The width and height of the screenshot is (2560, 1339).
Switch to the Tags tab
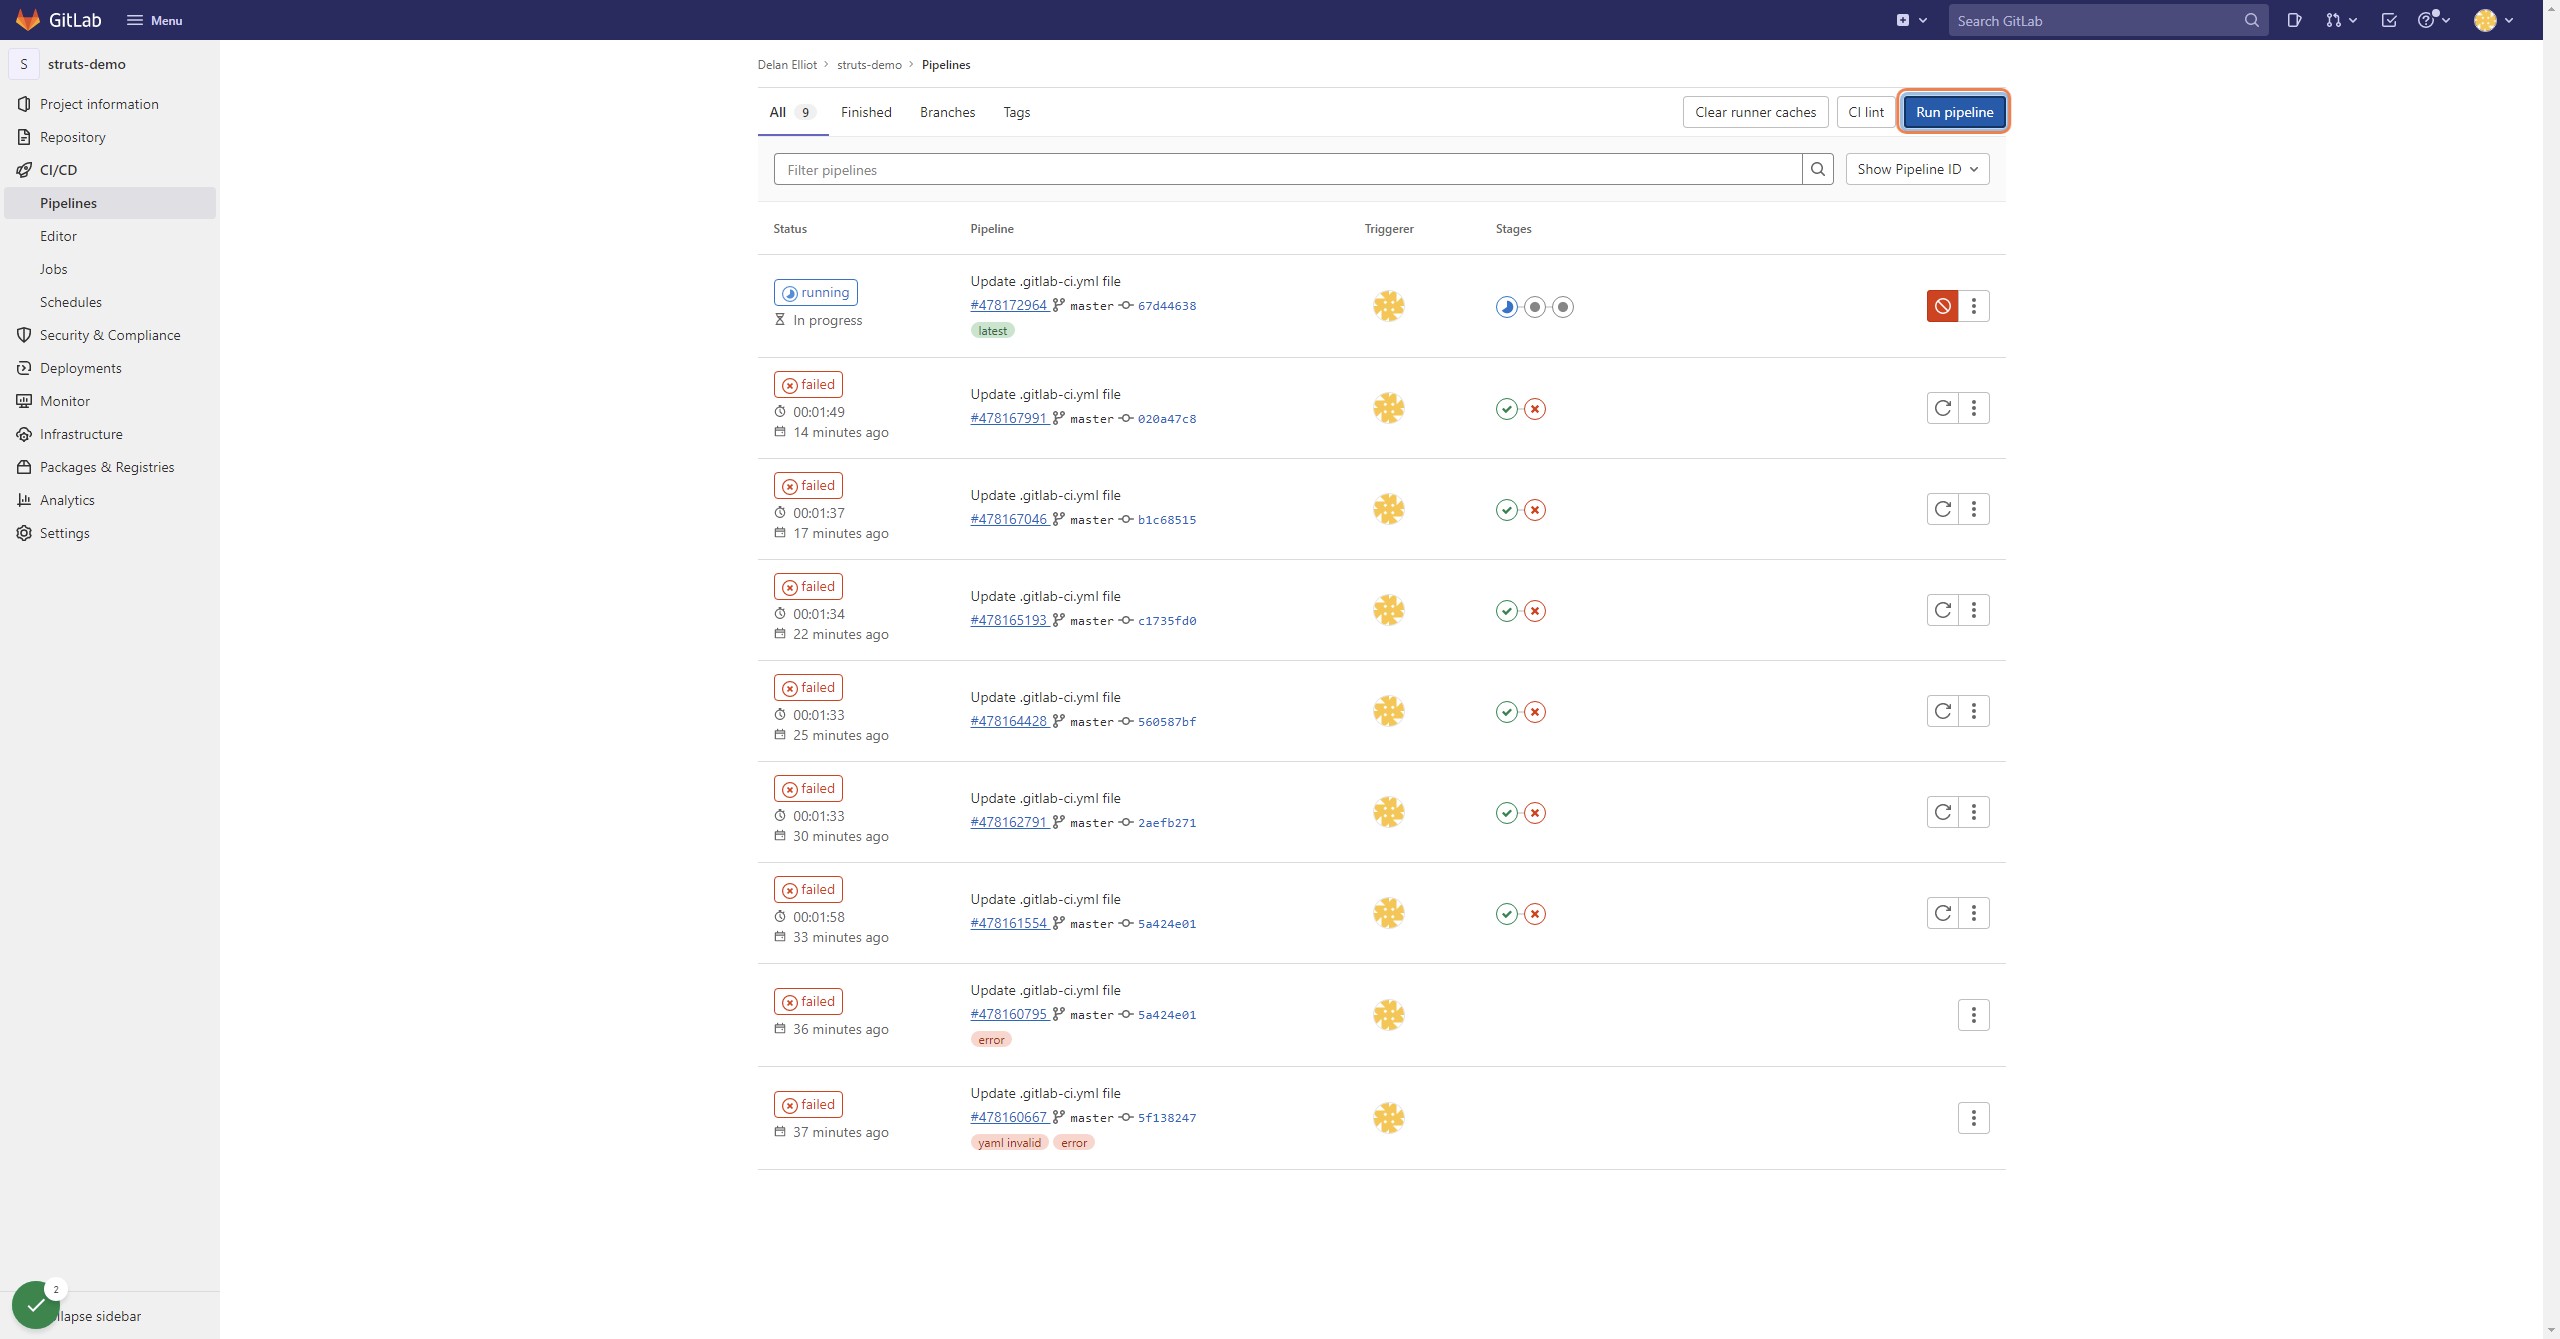point(1016,112)
